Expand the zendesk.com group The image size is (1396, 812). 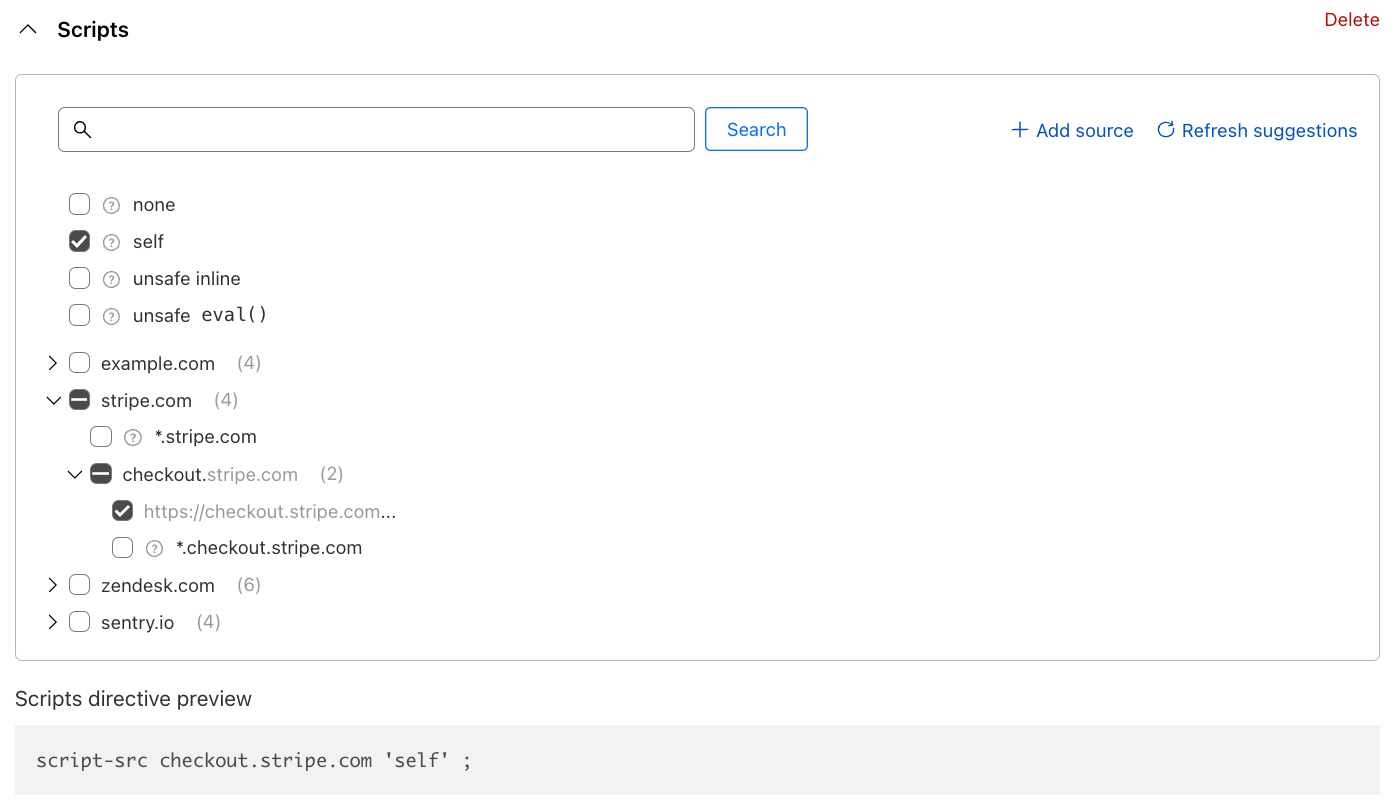click(x=53, y=585)
